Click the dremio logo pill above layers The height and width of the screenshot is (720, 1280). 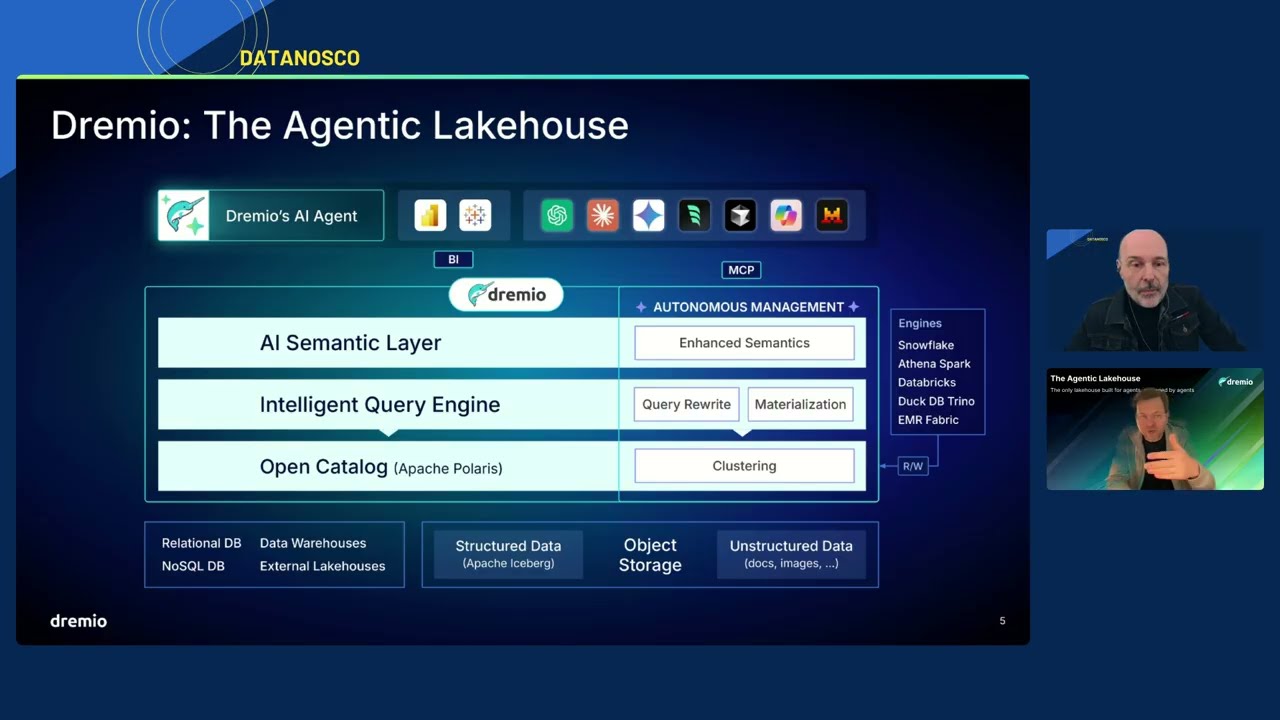coord(506,294)
